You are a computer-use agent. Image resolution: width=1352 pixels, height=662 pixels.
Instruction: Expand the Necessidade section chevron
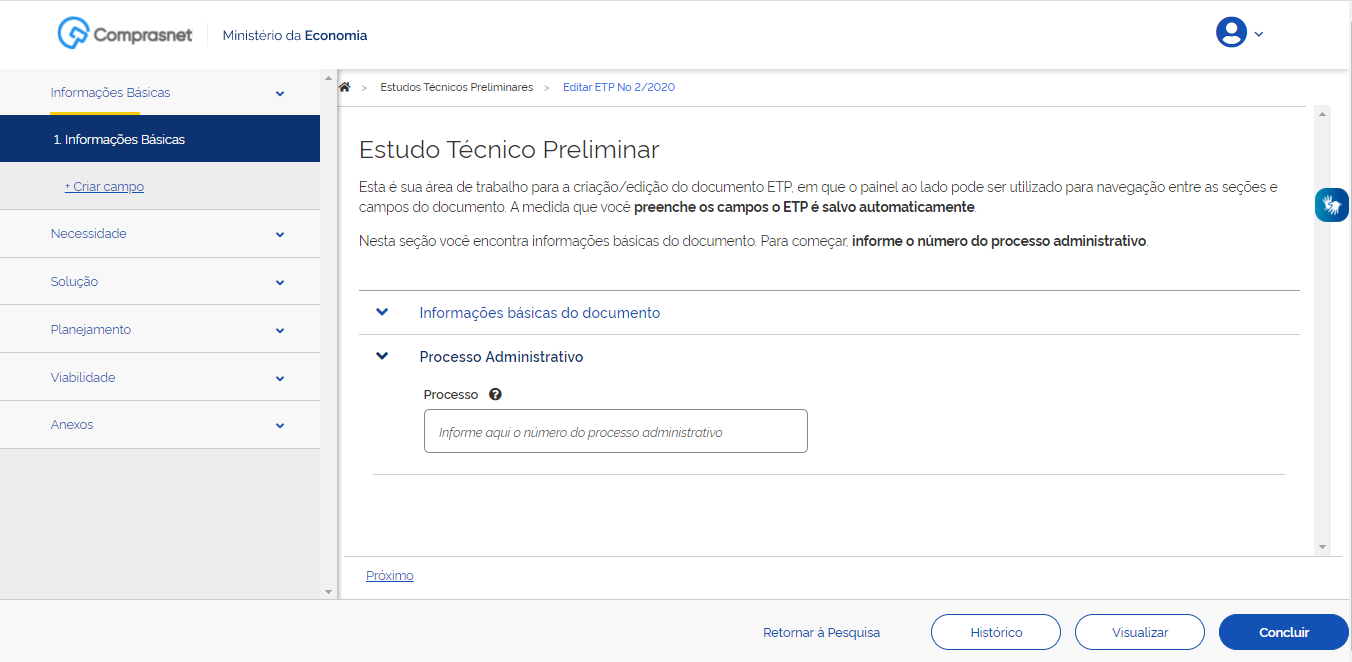(x=280, y=234)
